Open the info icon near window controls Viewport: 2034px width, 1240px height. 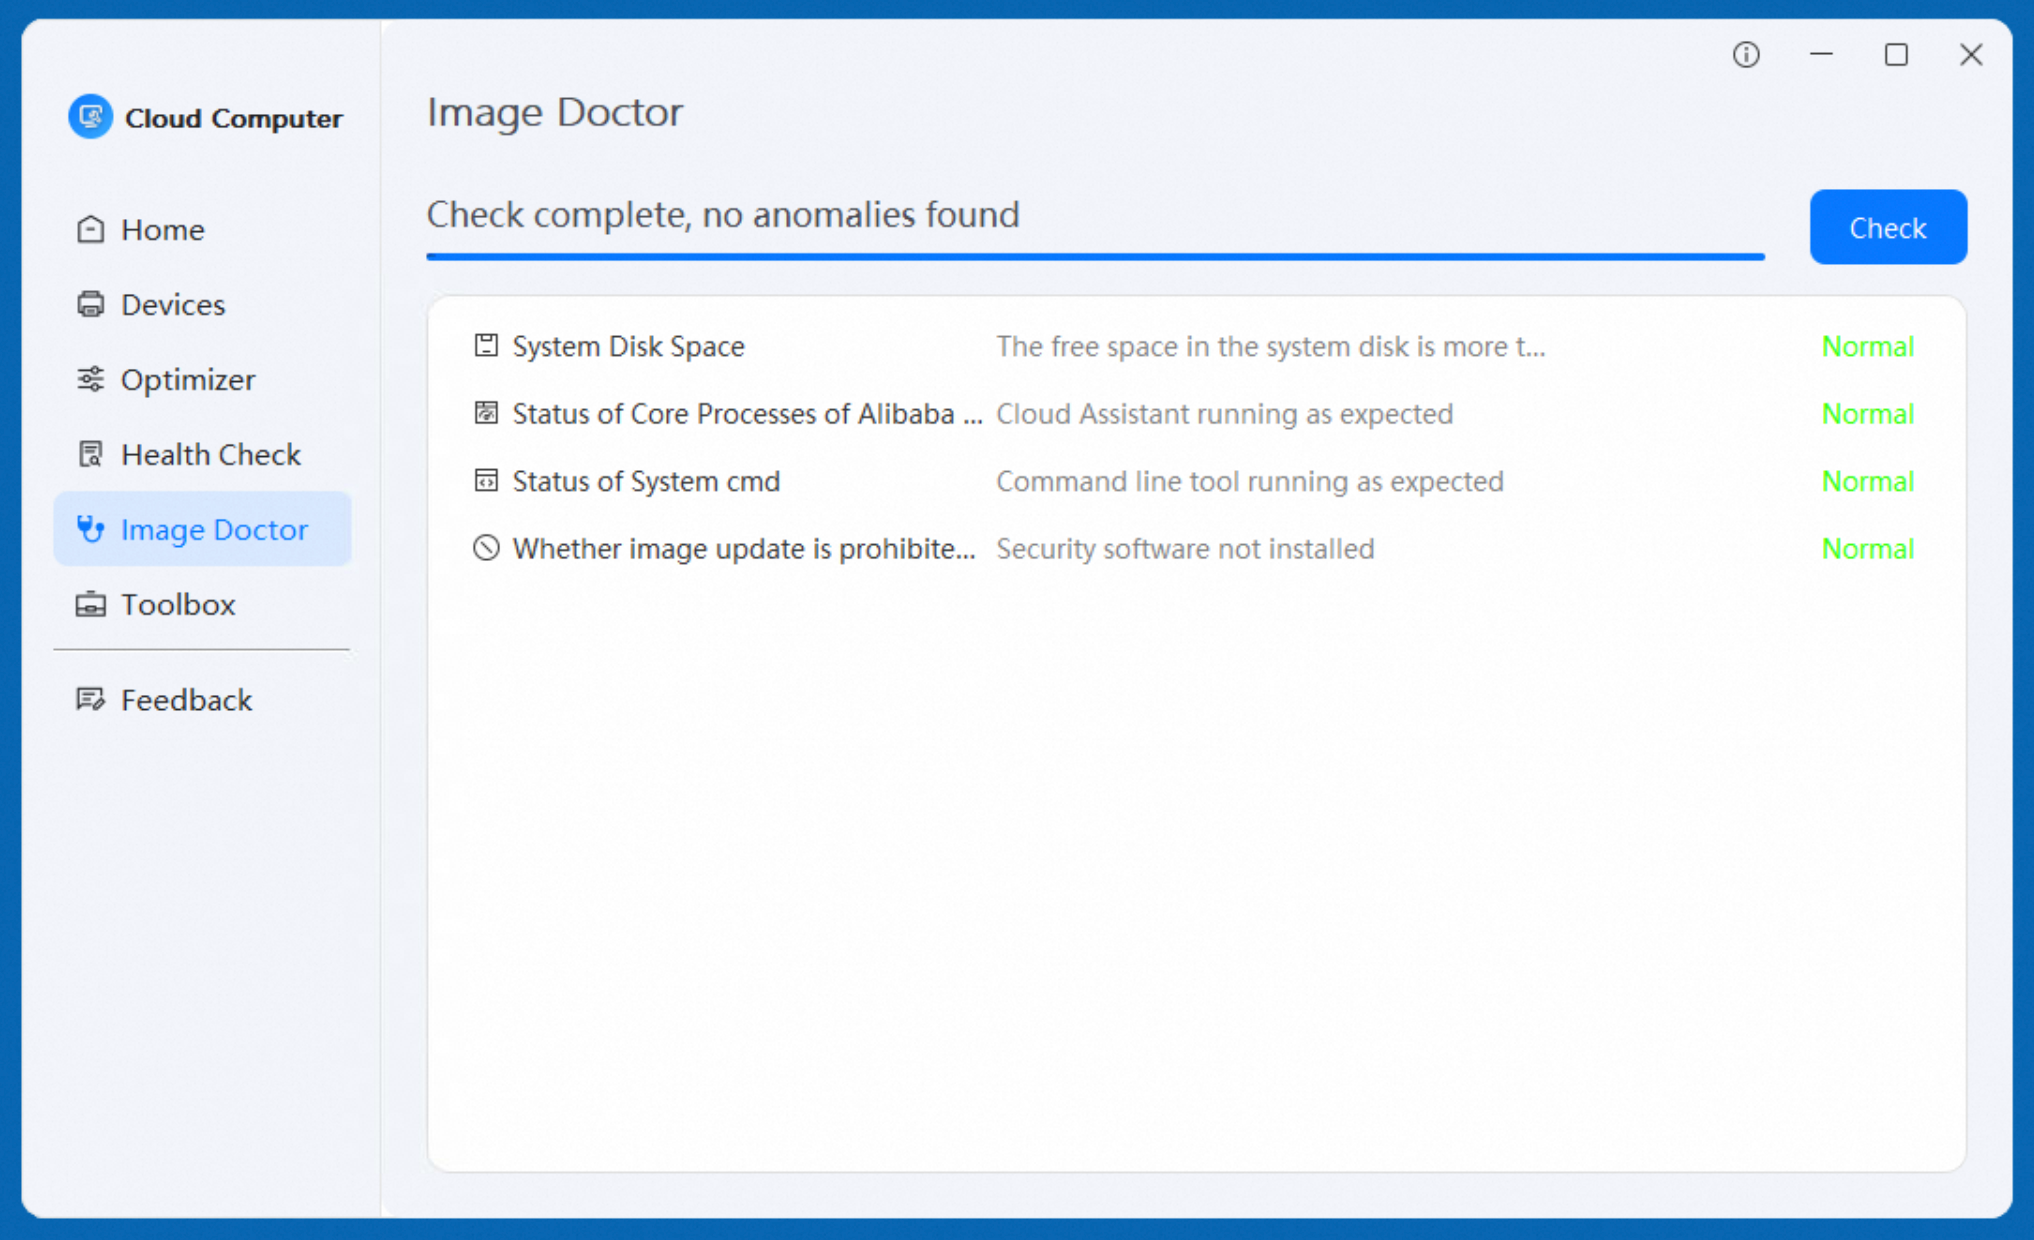[x=1746, y=55]
